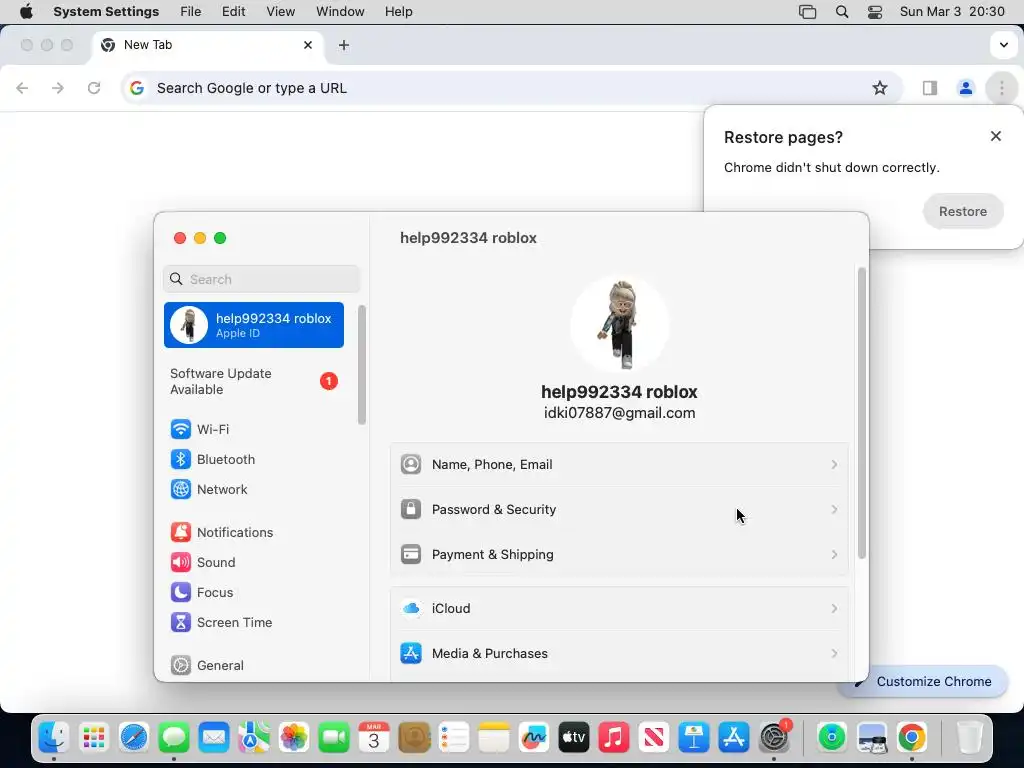Bookmark this tab with star icon
The image size is (1024, 768).
pos(880,88)
